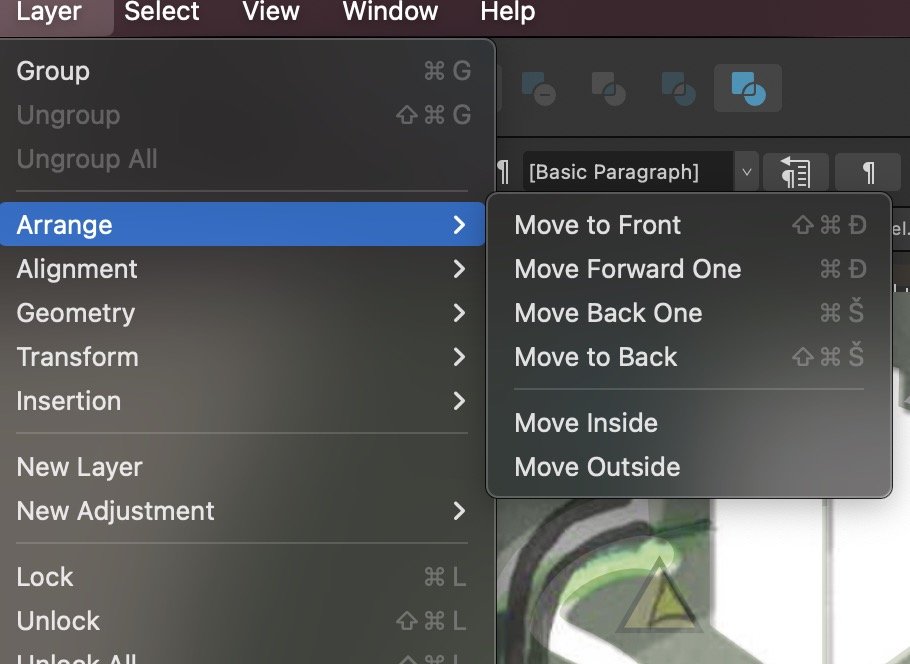Open the Basic Paragraph style dropdown

746,171
